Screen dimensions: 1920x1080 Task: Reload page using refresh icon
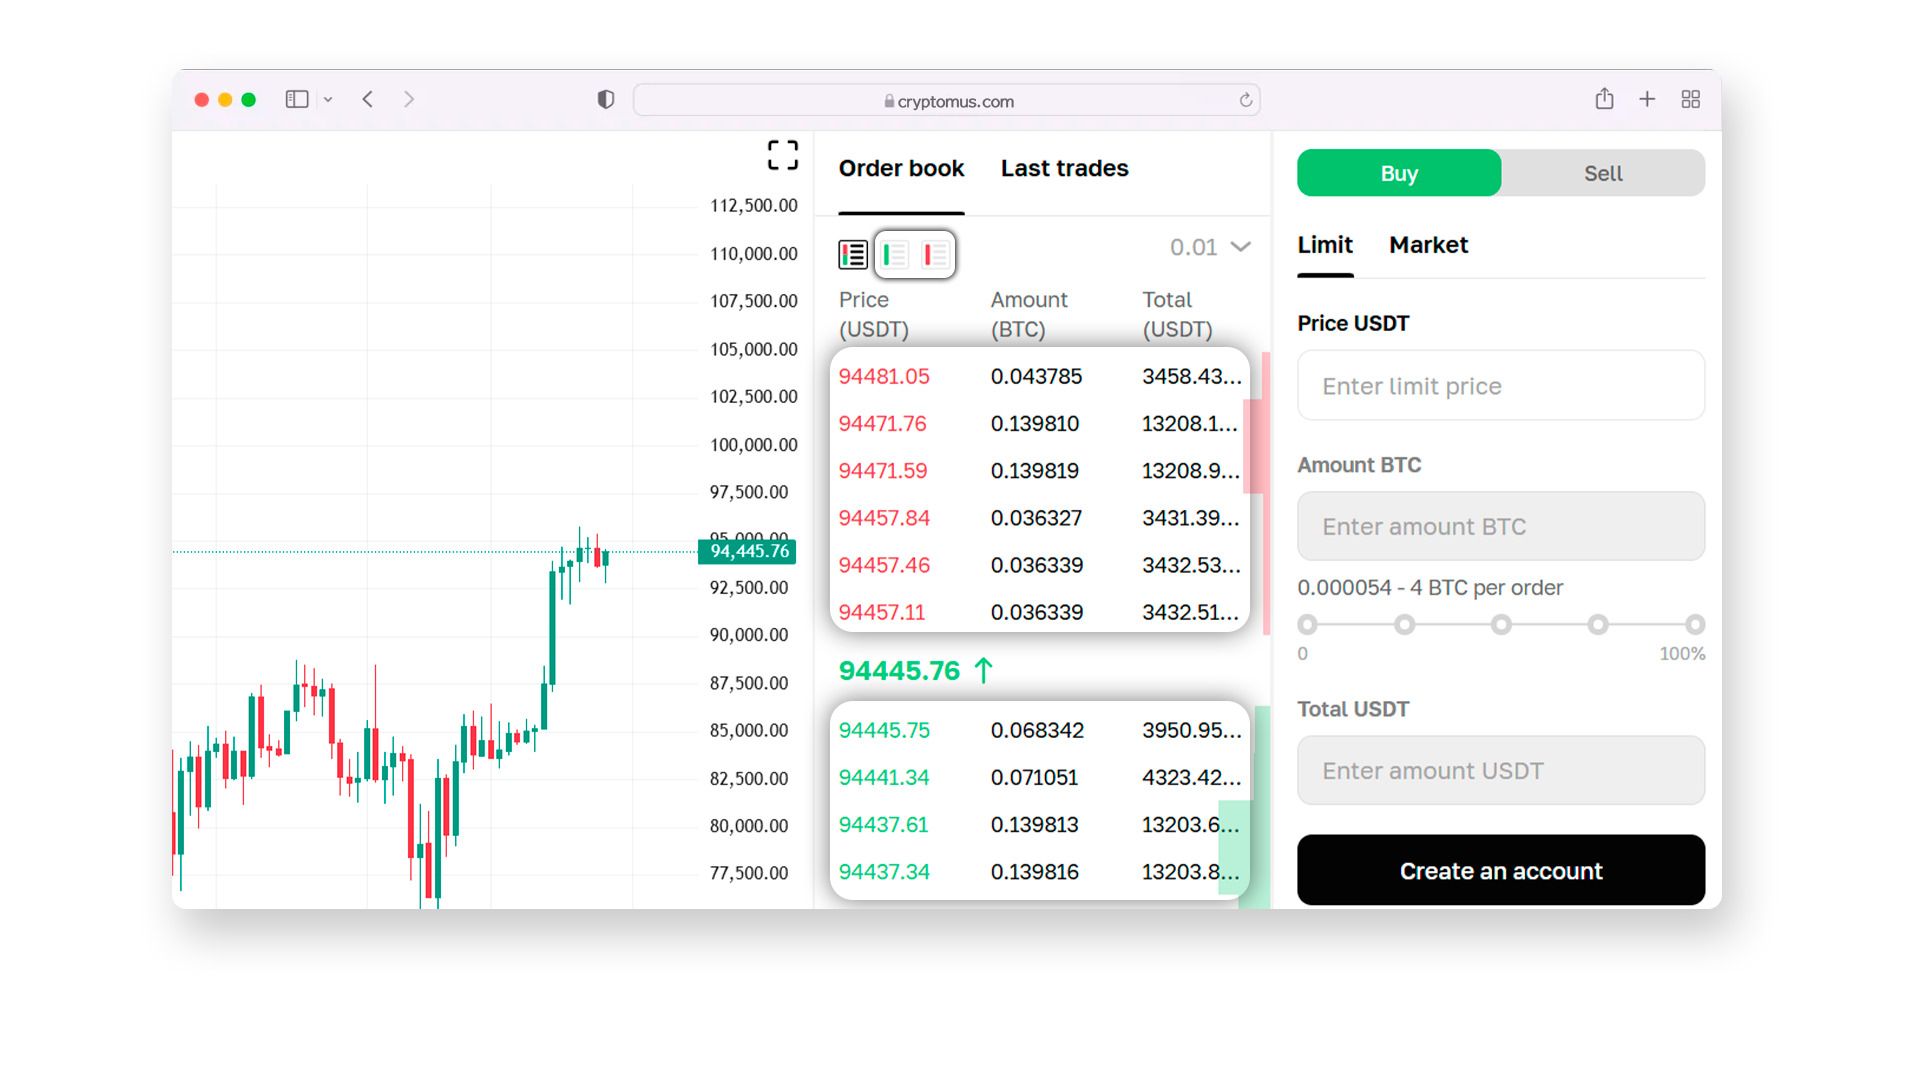(x=1245, y=100)
